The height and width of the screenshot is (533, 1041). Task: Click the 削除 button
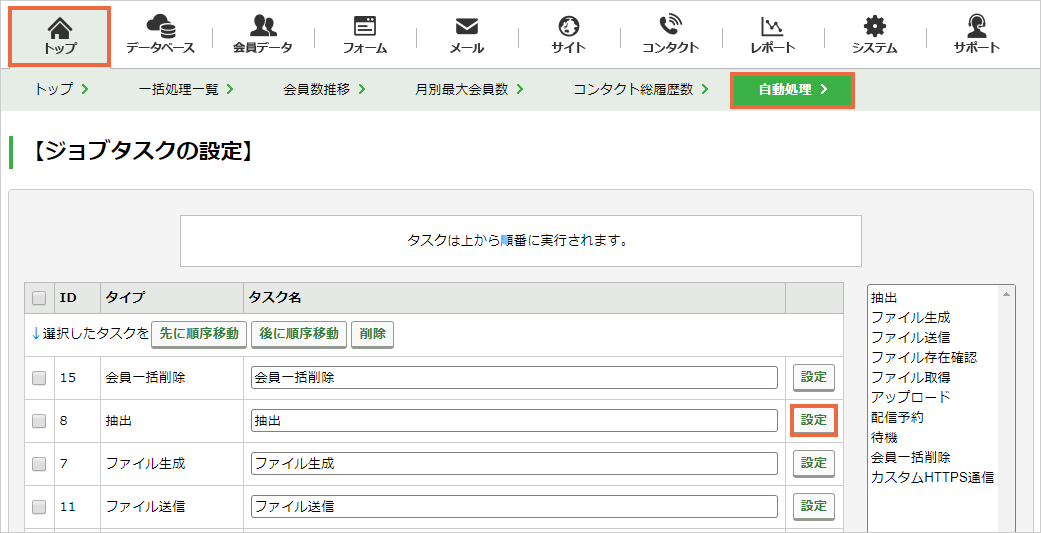372,334
